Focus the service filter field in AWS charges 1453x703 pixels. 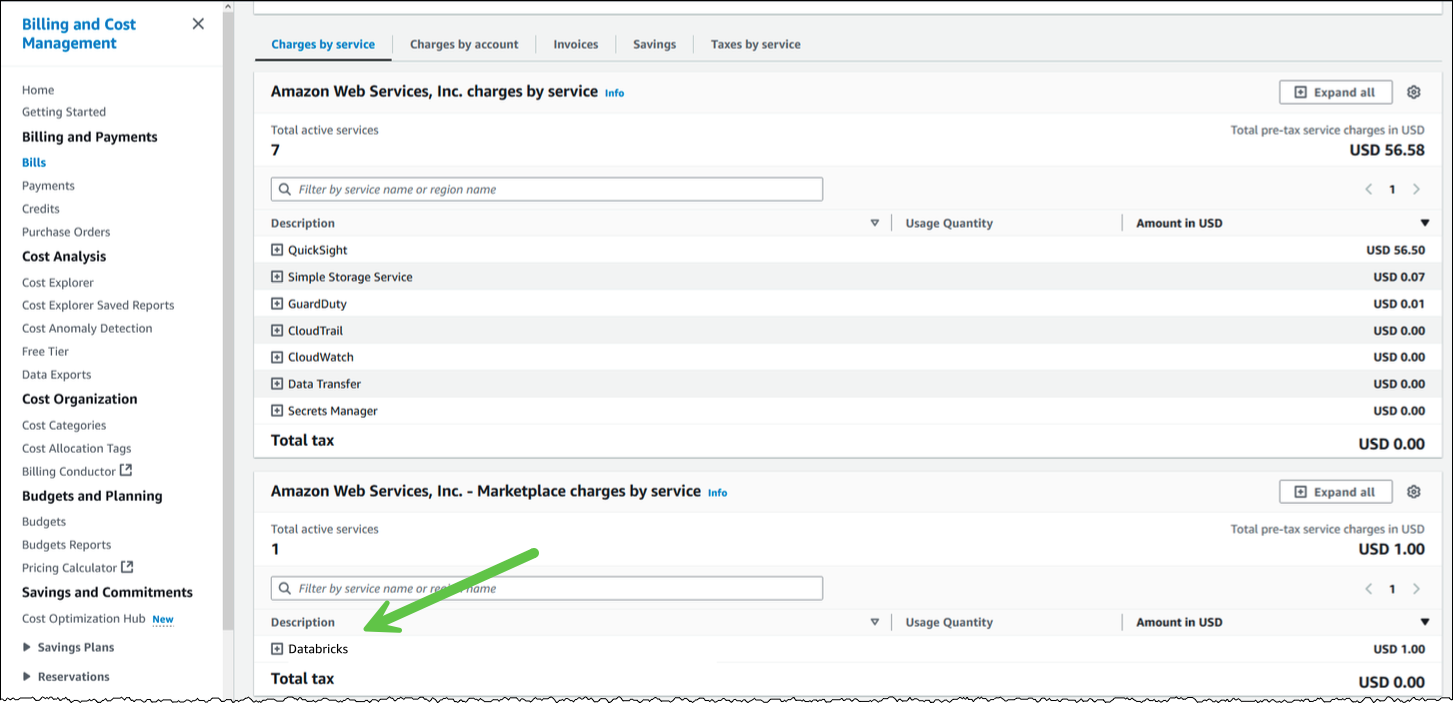coord(547,189)
